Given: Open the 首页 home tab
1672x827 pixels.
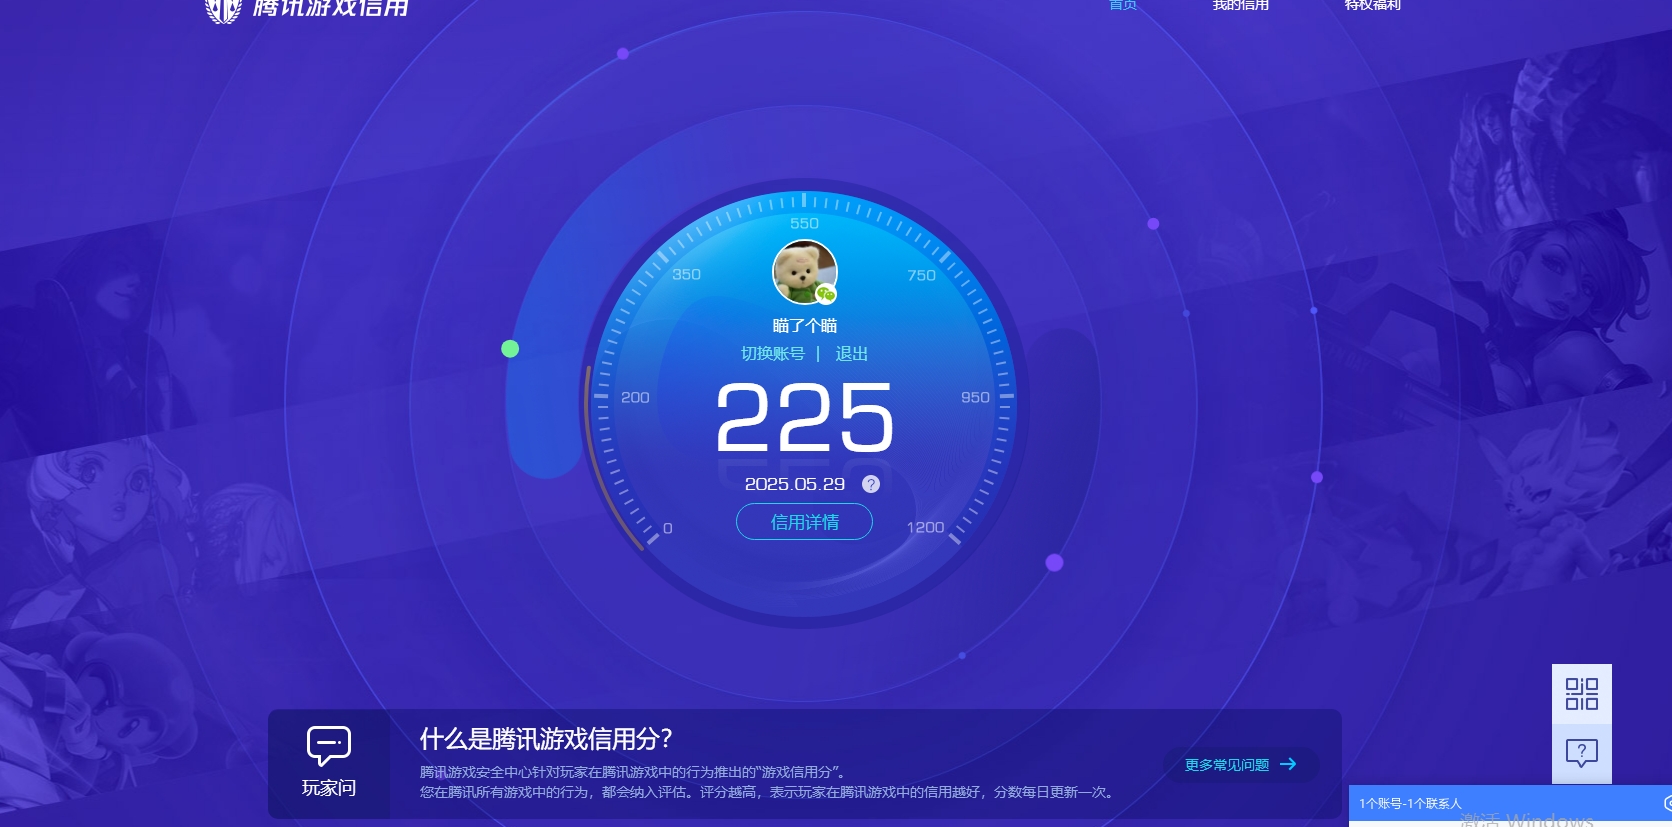Looking at the screenshot, I should click(1123, 5).
